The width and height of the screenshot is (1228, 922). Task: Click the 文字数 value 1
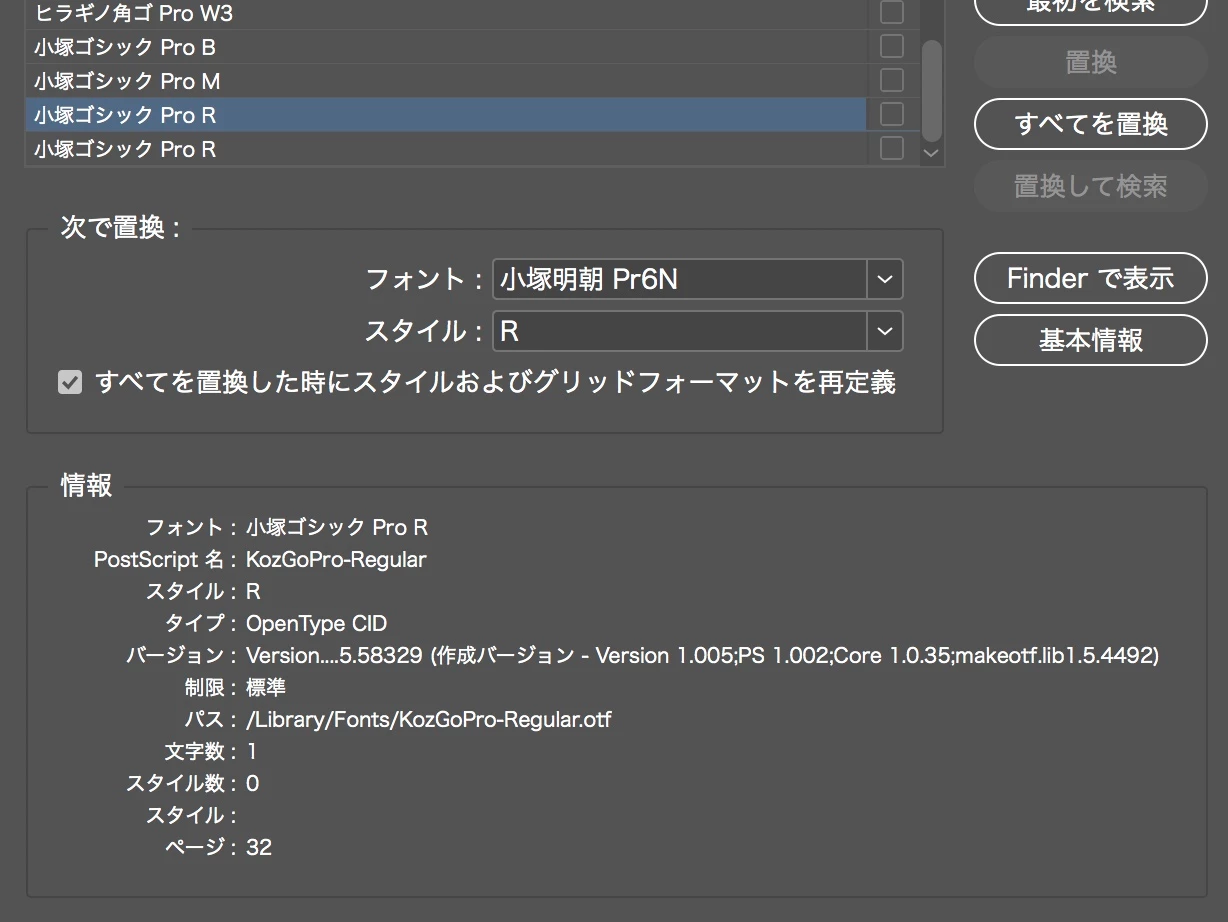pyautogui.click(x=252, y=751)
